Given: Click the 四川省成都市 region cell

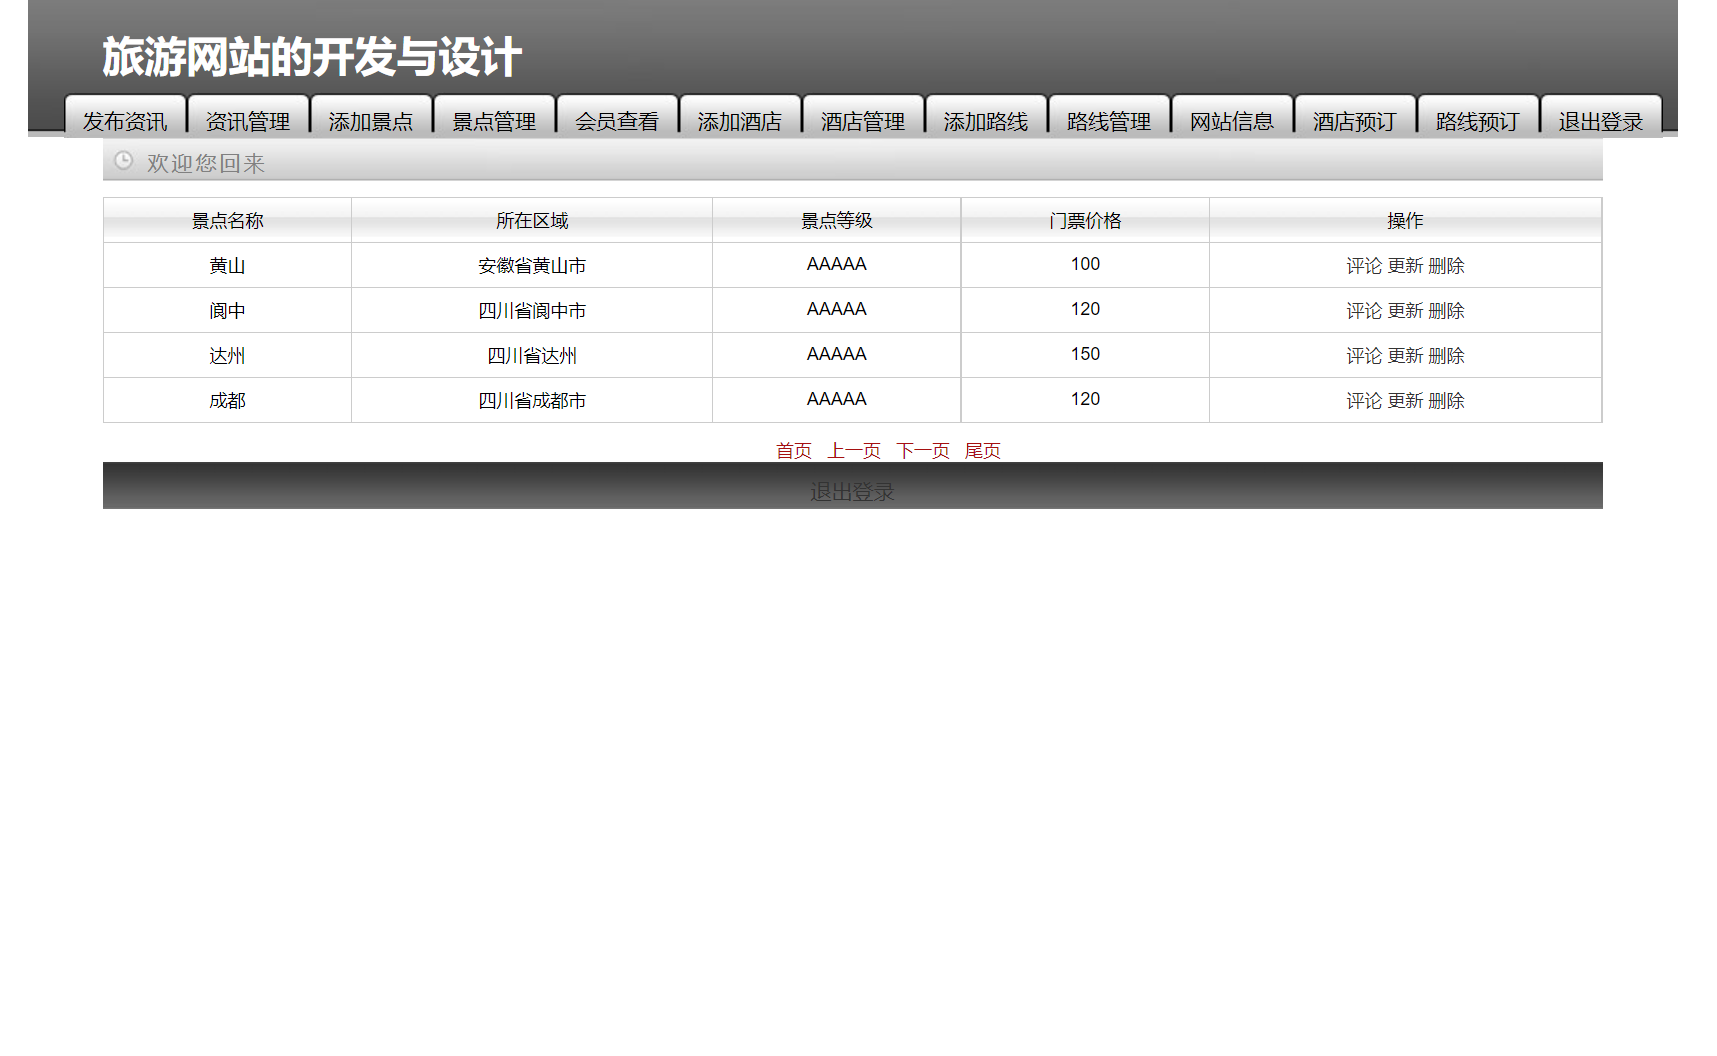Looking at the screenshot, I should 532,401.
